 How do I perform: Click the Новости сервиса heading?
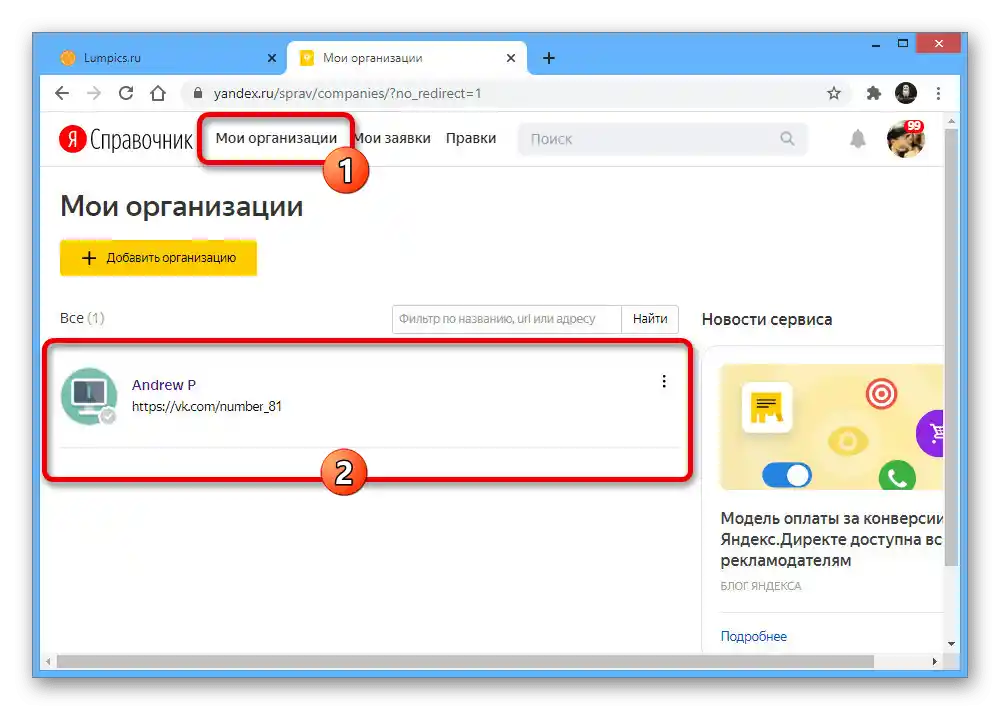pyautogui.click(x=767, y=320)
